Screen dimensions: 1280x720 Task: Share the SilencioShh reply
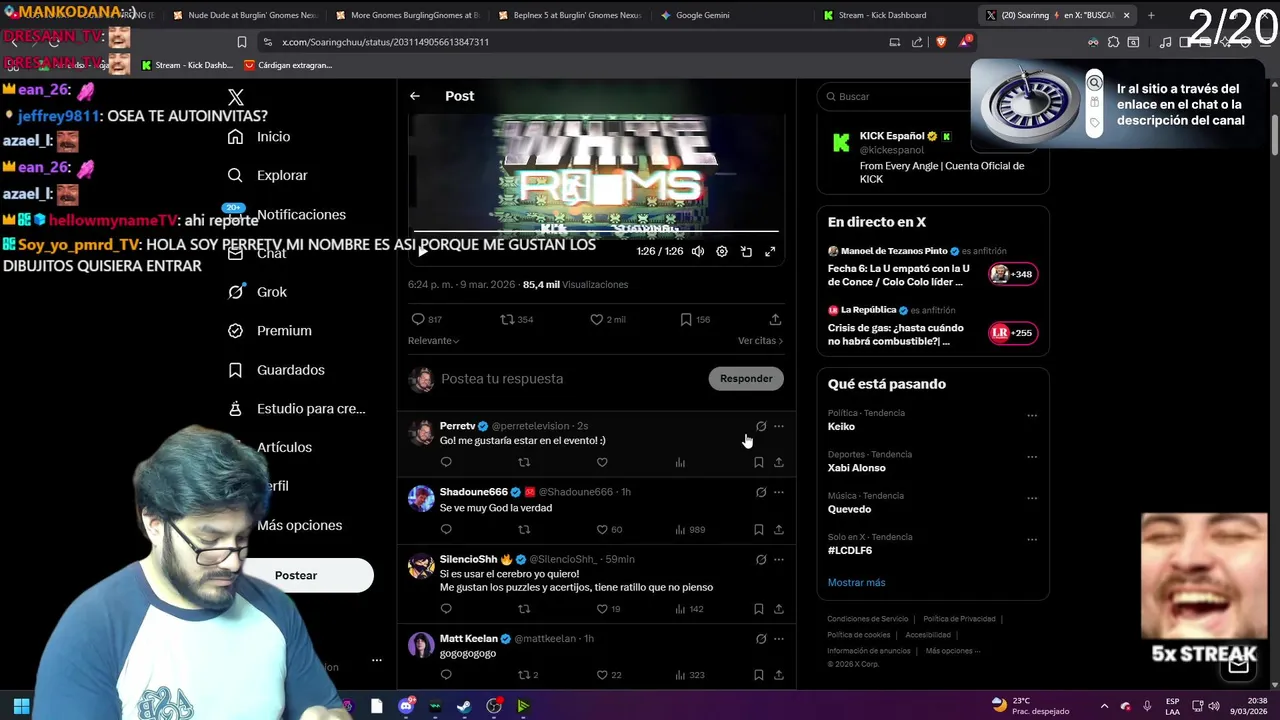(x=779, y=609)
